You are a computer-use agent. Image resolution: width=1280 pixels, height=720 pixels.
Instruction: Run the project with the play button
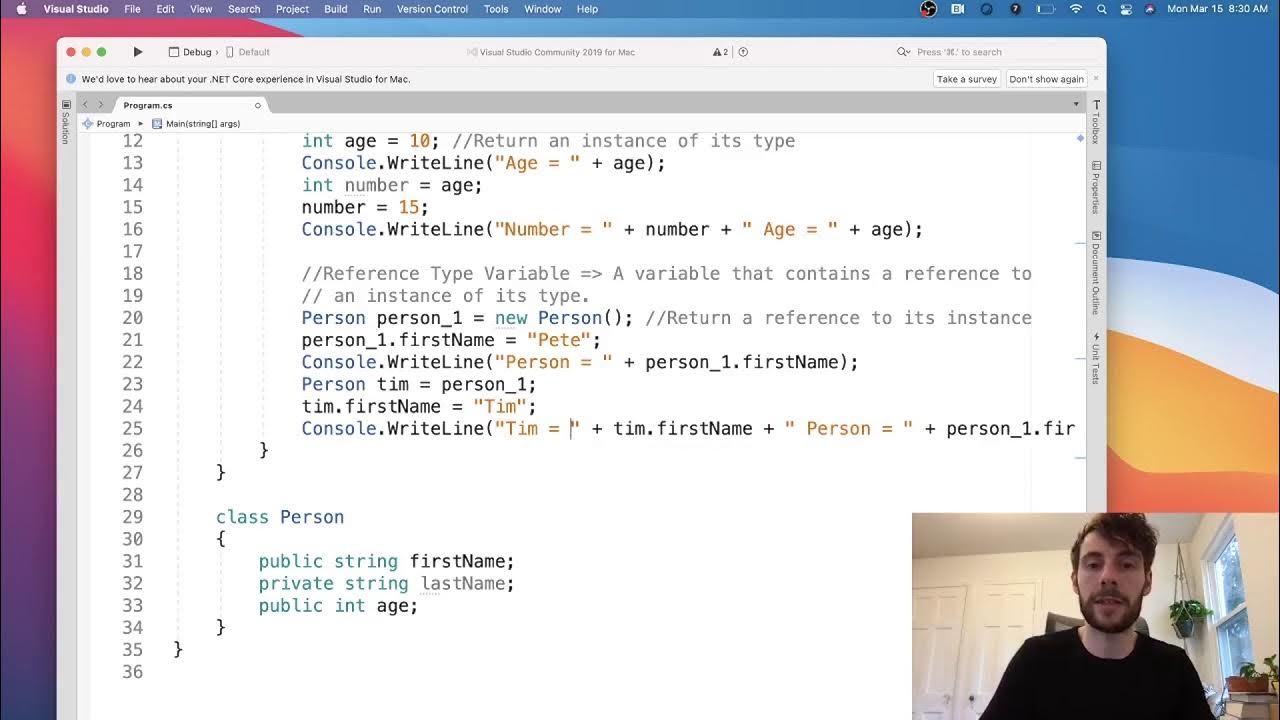click(x=138, y=52)
